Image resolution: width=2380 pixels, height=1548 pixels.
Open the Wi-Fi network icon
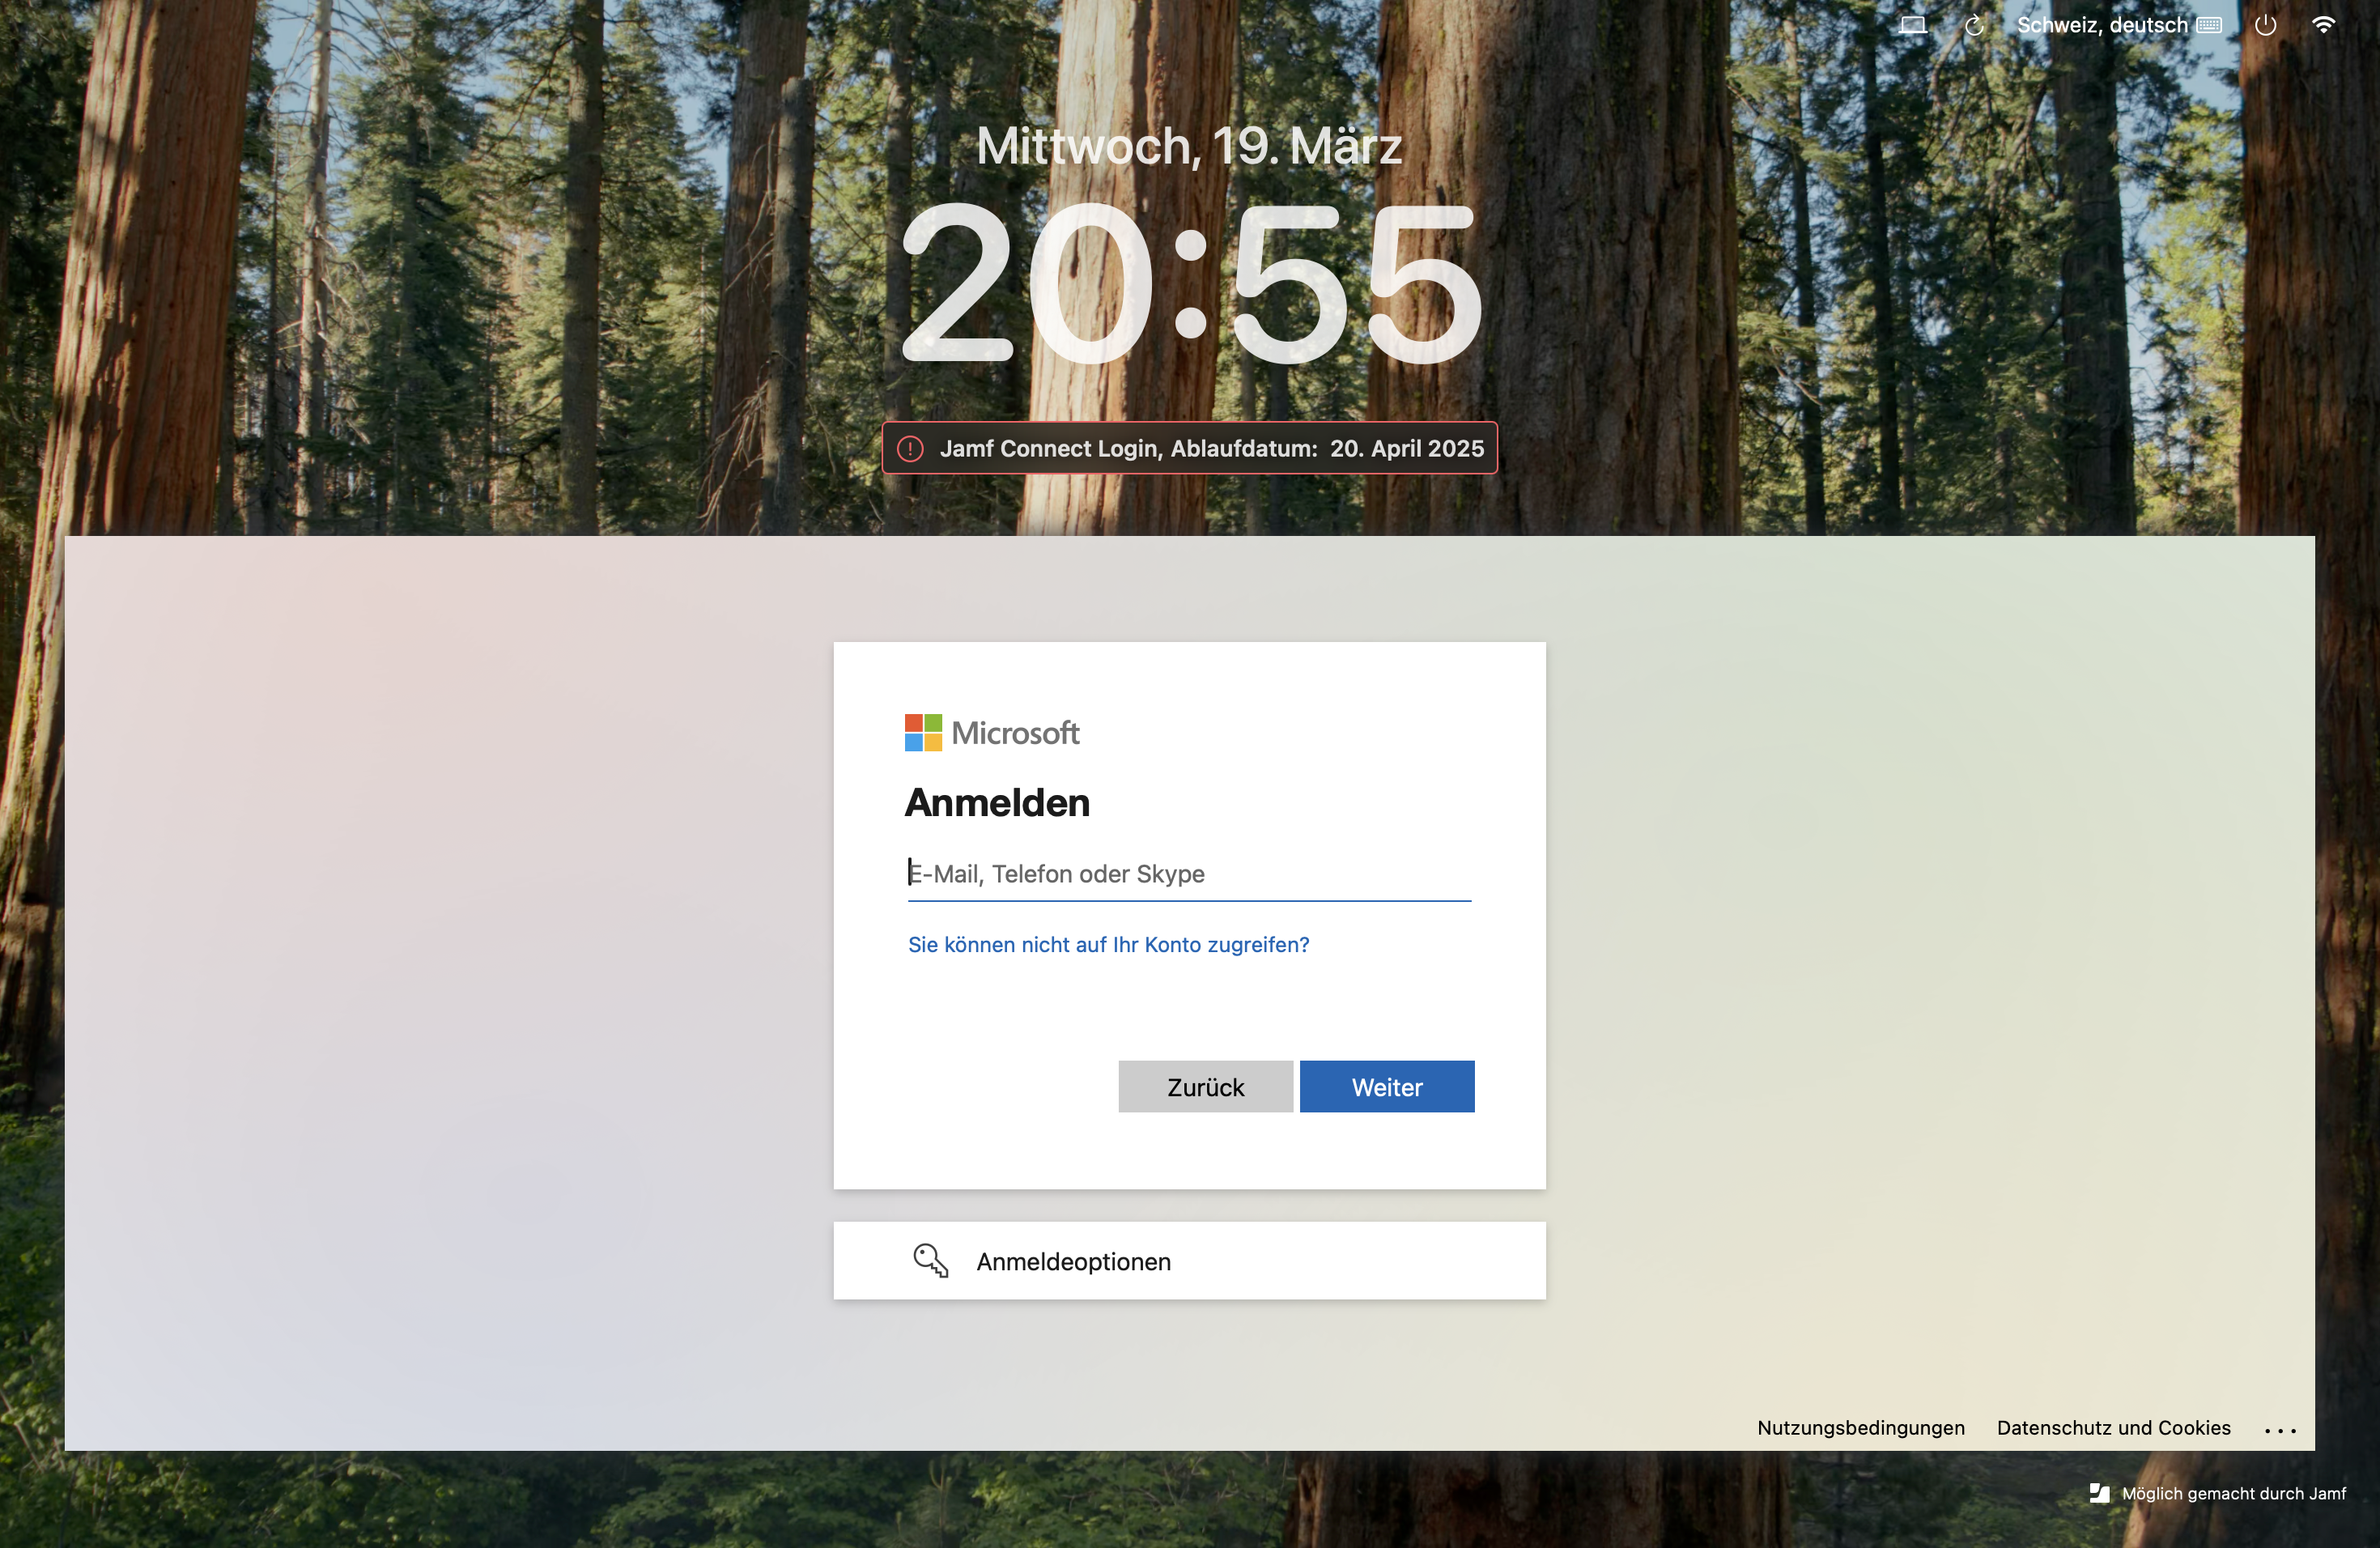point(2323,25)
